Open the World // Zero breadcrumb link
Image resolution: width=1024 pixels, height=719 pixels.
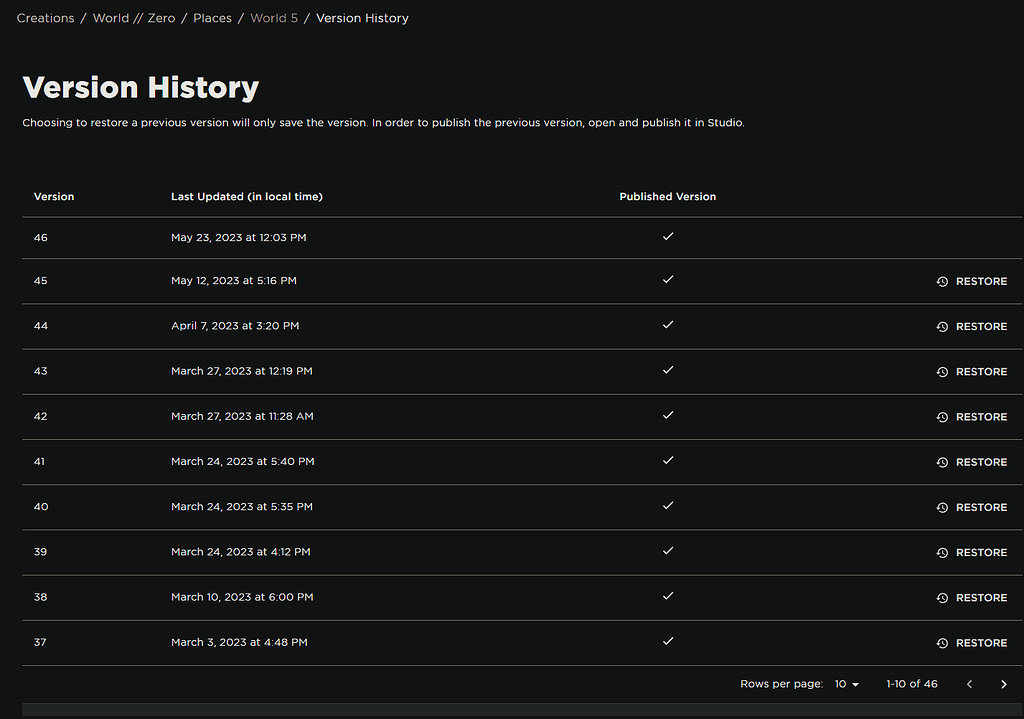[134, 18]
